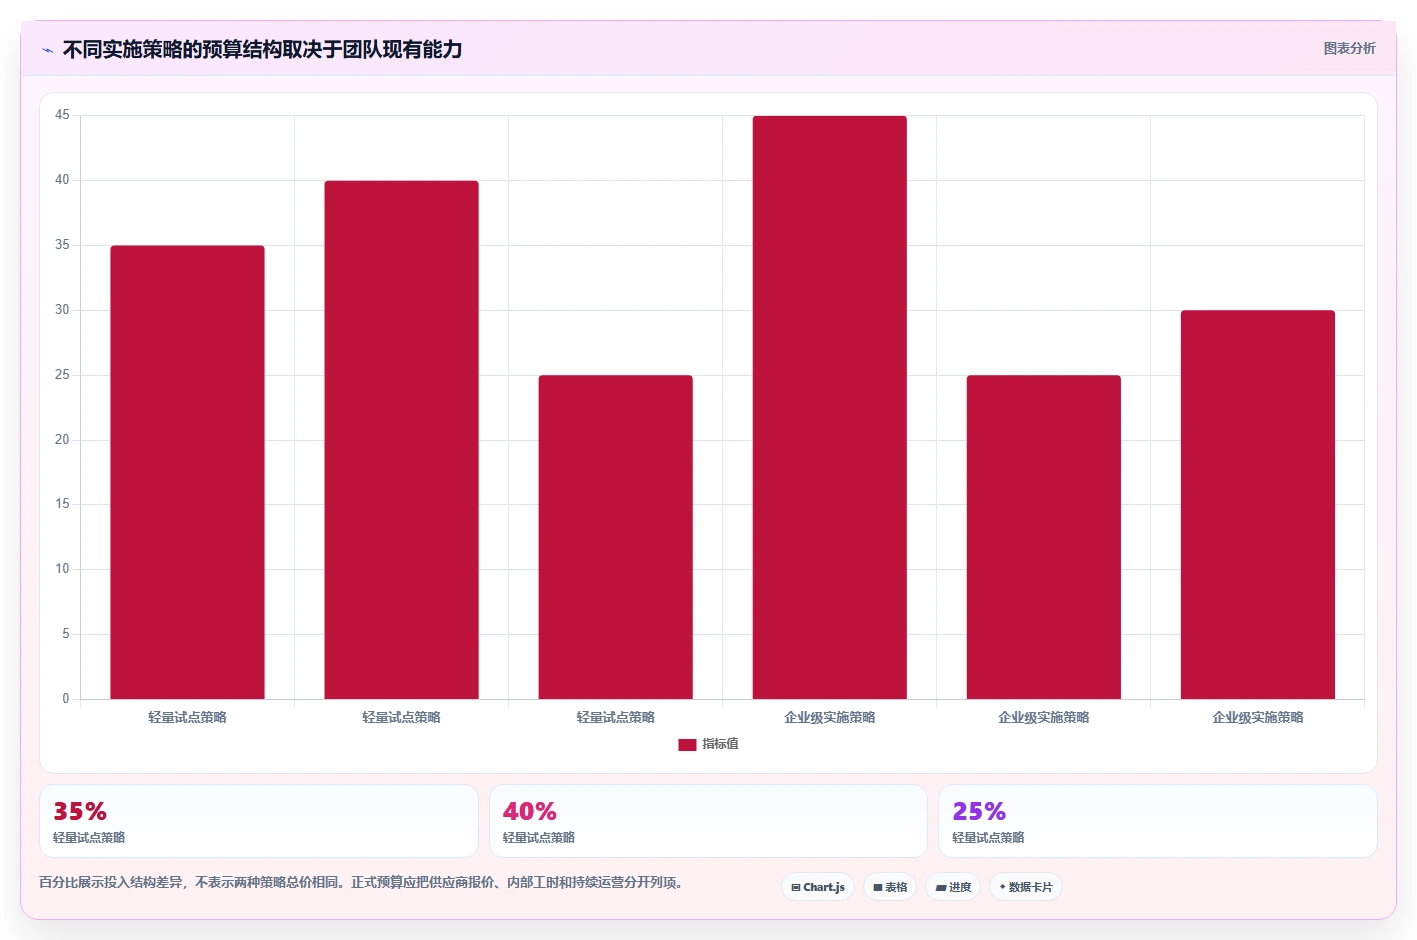Click the 轻量试点策略 bar valued 25
Image resolution: width=1417 pixels, height=940 pixels.
click(615, 537)
